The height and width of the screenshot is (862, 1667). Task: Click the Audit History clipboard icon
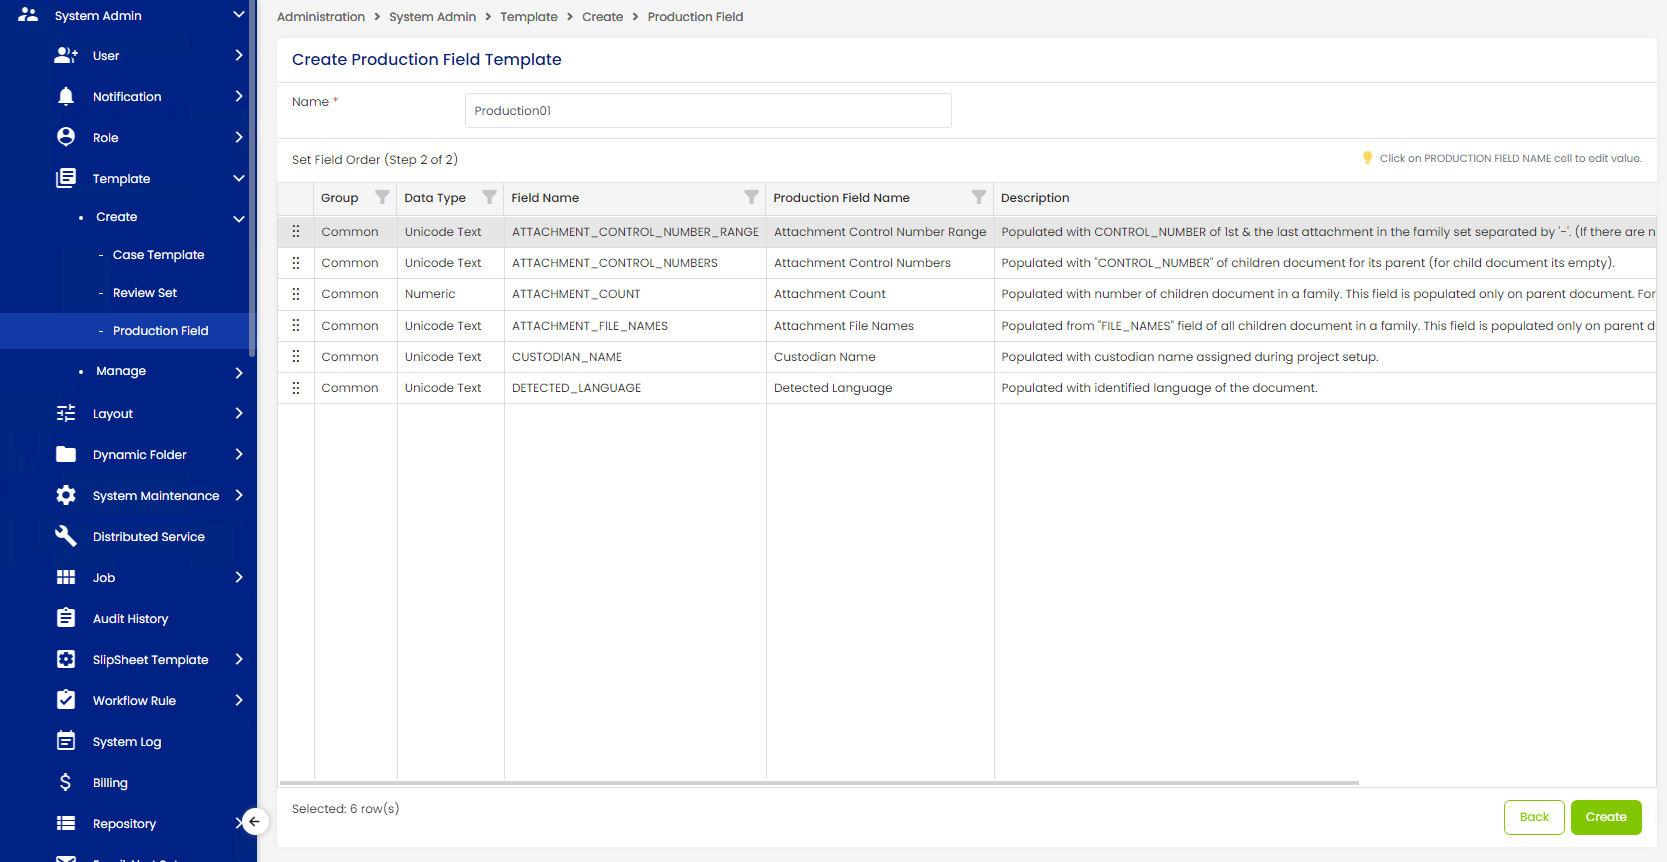[66, 618]
